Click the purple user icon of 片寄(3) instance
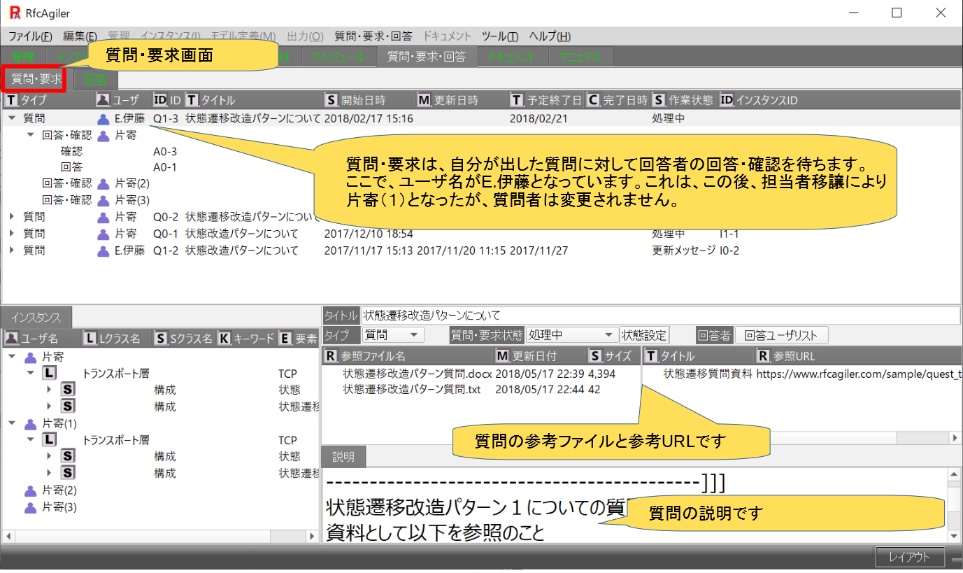 31,508
